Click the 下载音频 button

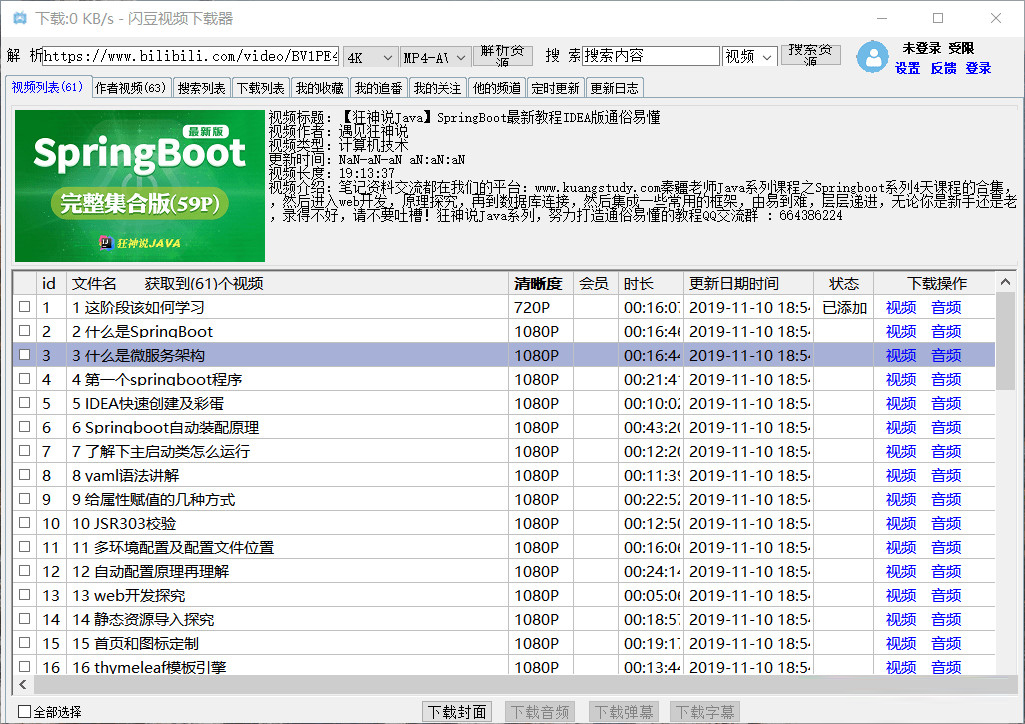(x=540, y=712)
